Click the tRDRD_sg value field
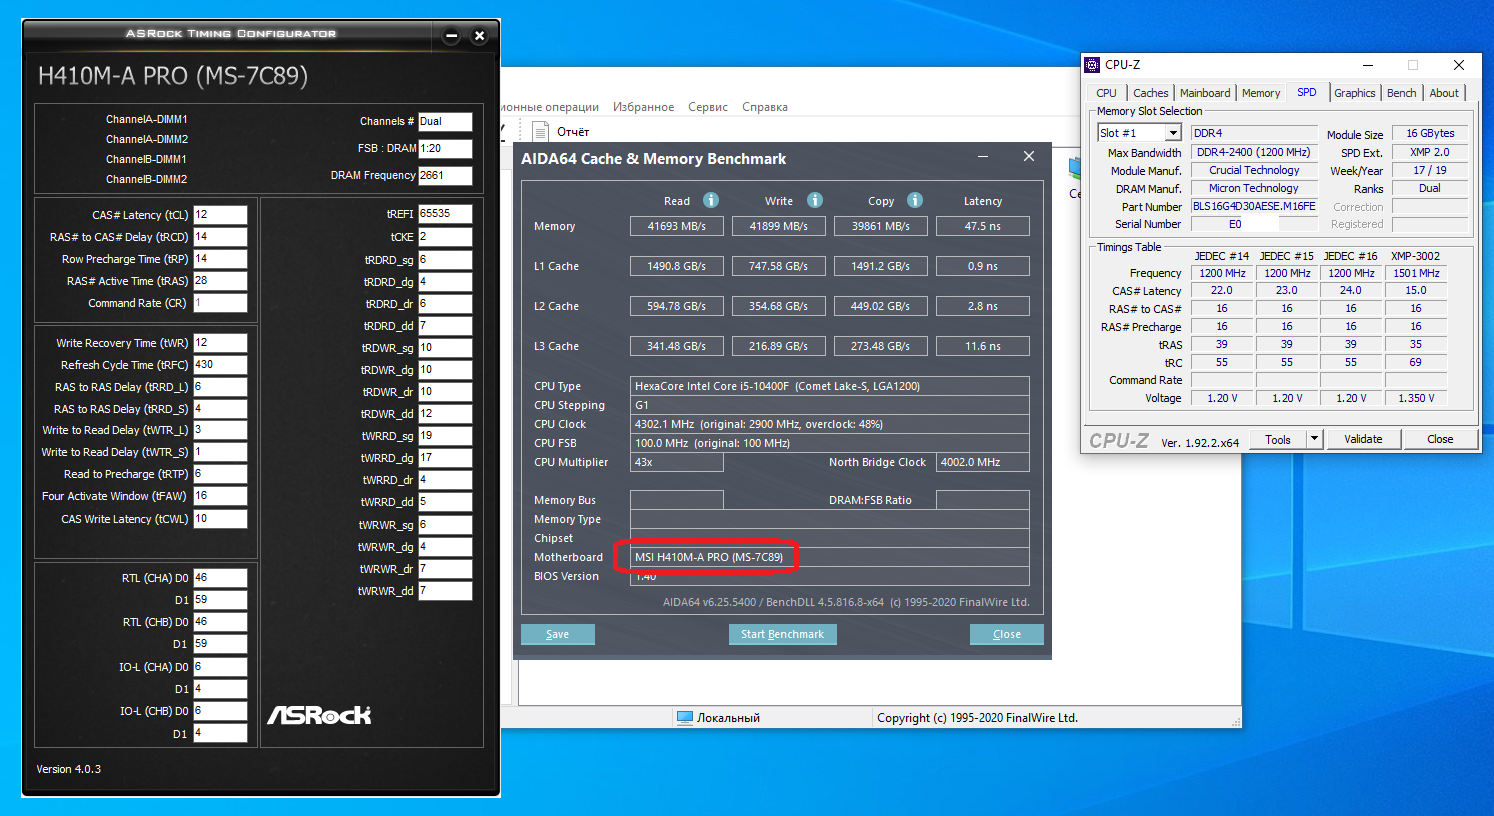The height and width of the screenshot is (816, 1494). pos(445,259)
